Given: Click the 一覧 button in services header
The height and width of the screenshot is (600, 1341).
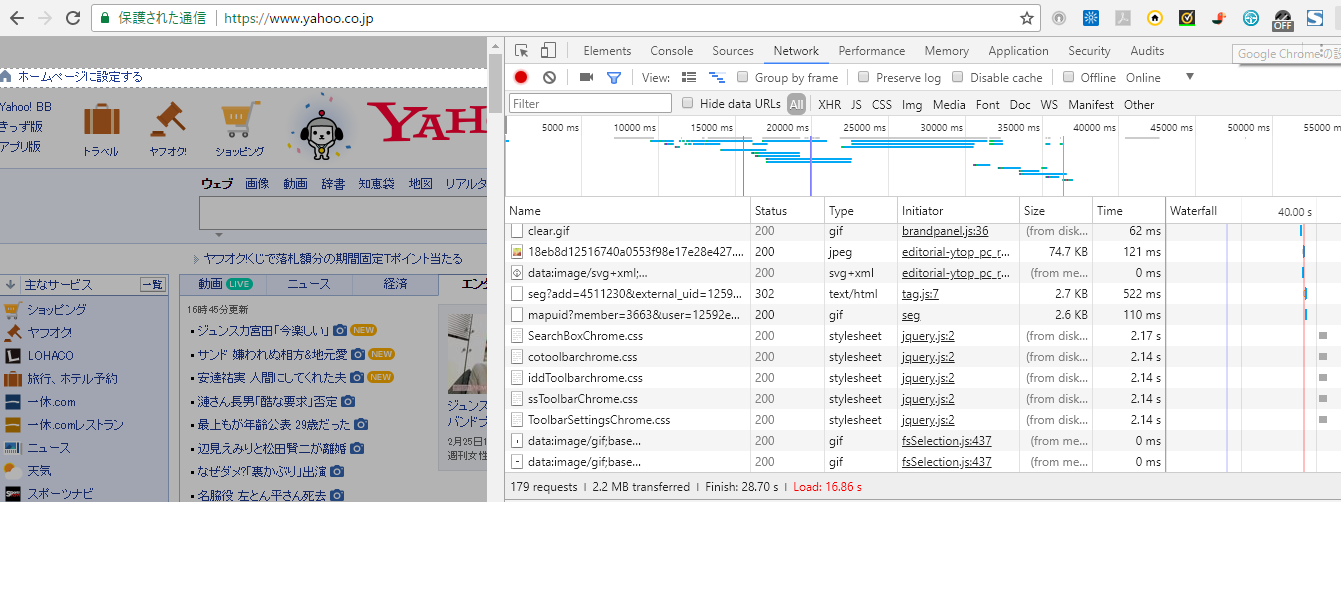Looking at the screenshot, I should (152, 285).
